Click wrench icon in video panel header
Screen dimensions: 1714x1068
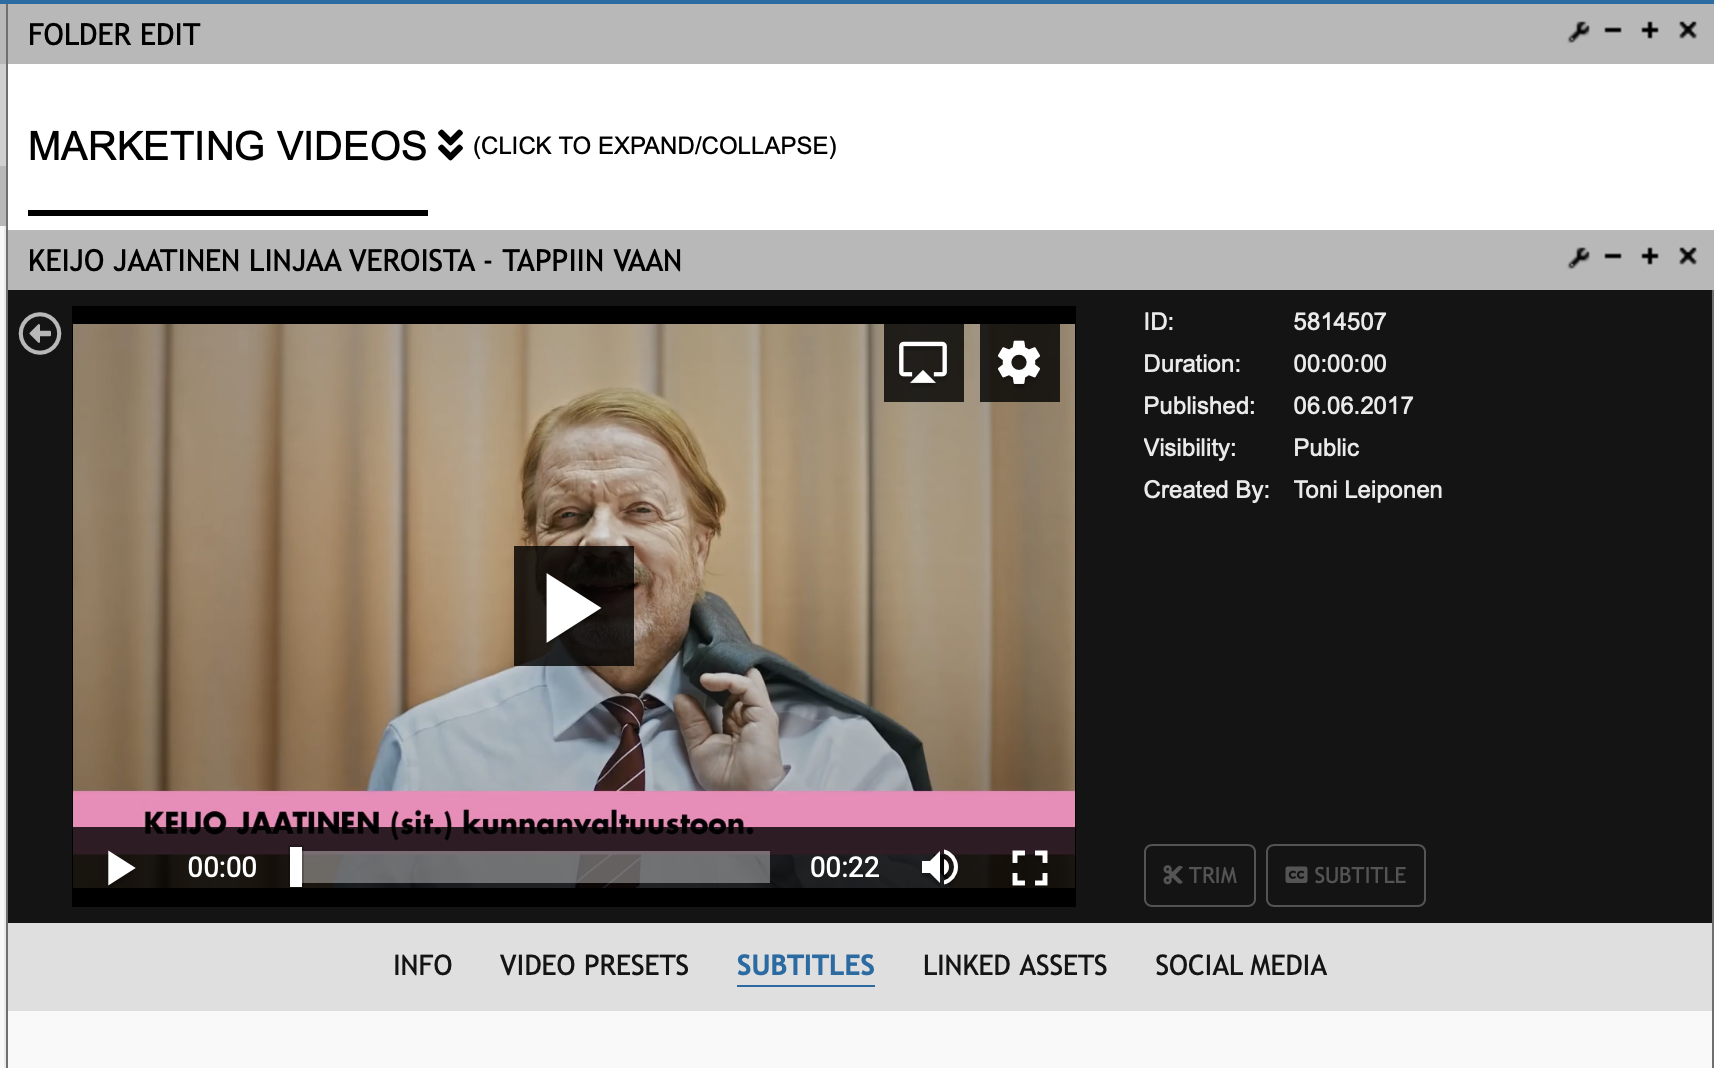[1579, 258]
